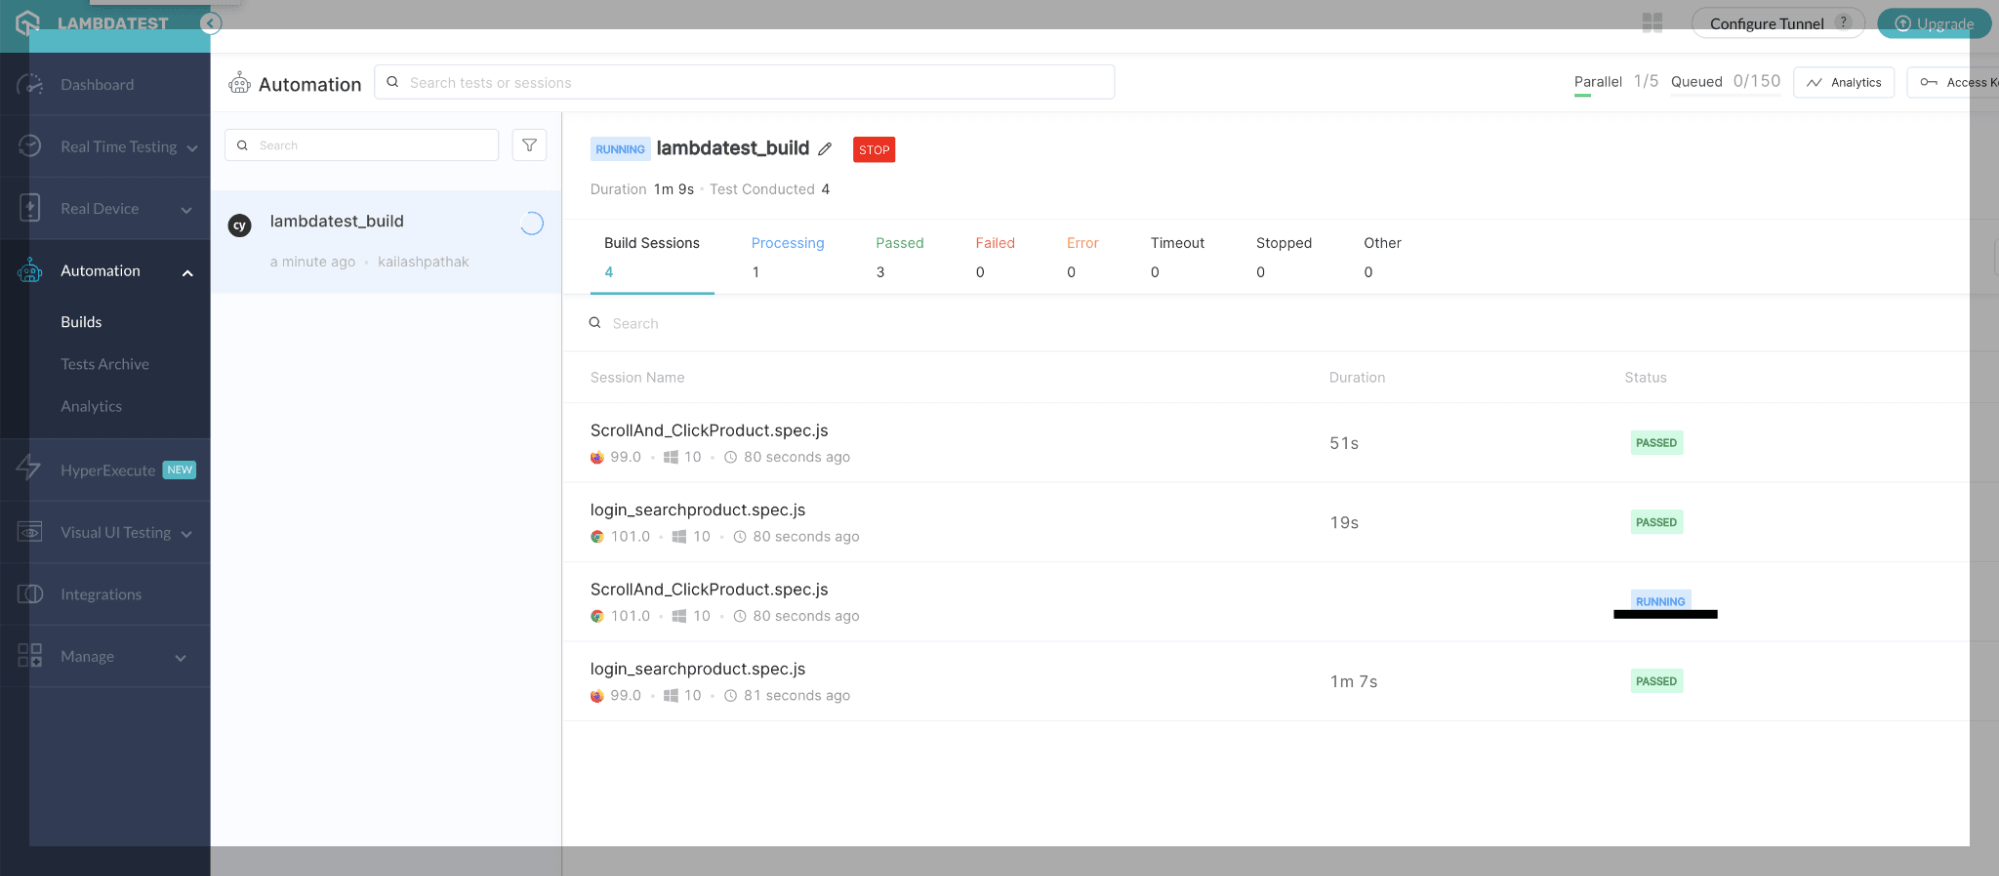Click the Automation robot icon in sidebar

[30, 270]
